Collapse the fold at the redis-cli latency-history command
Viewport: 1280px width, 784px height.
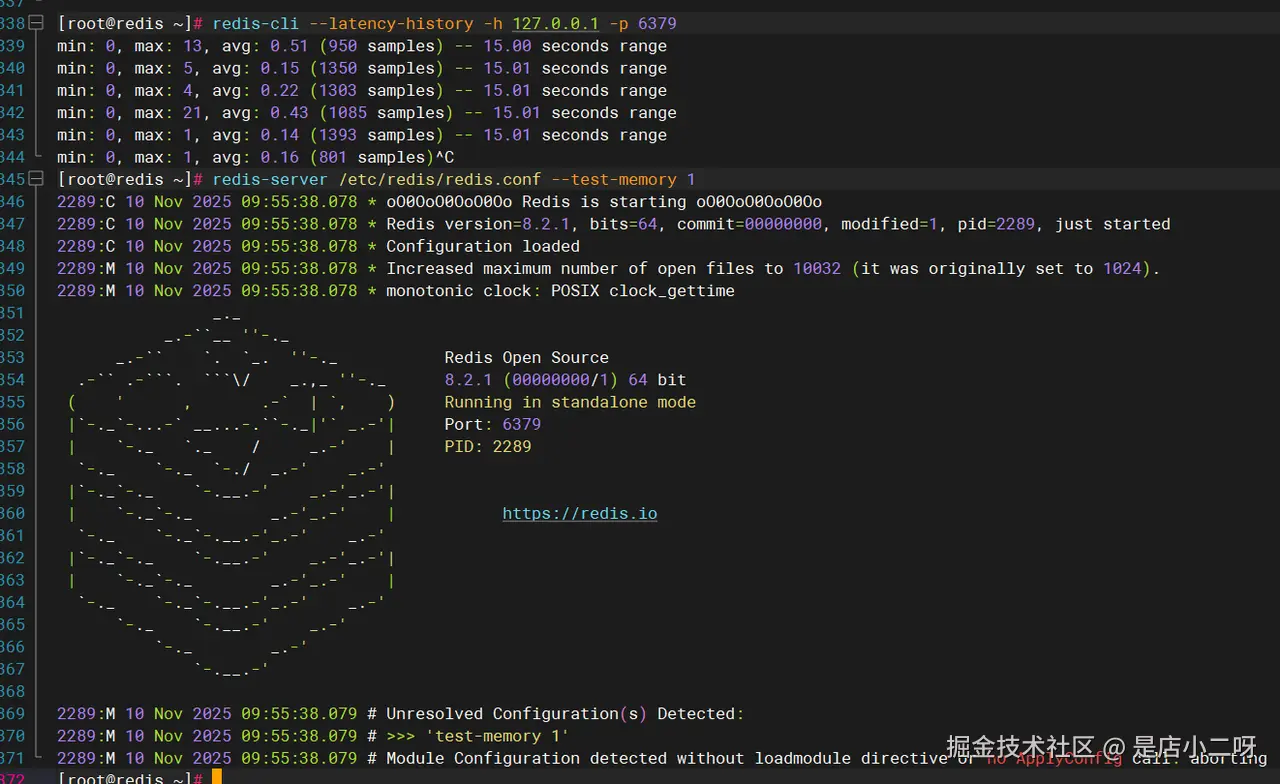pyautogui.click(x=37, y=23)
